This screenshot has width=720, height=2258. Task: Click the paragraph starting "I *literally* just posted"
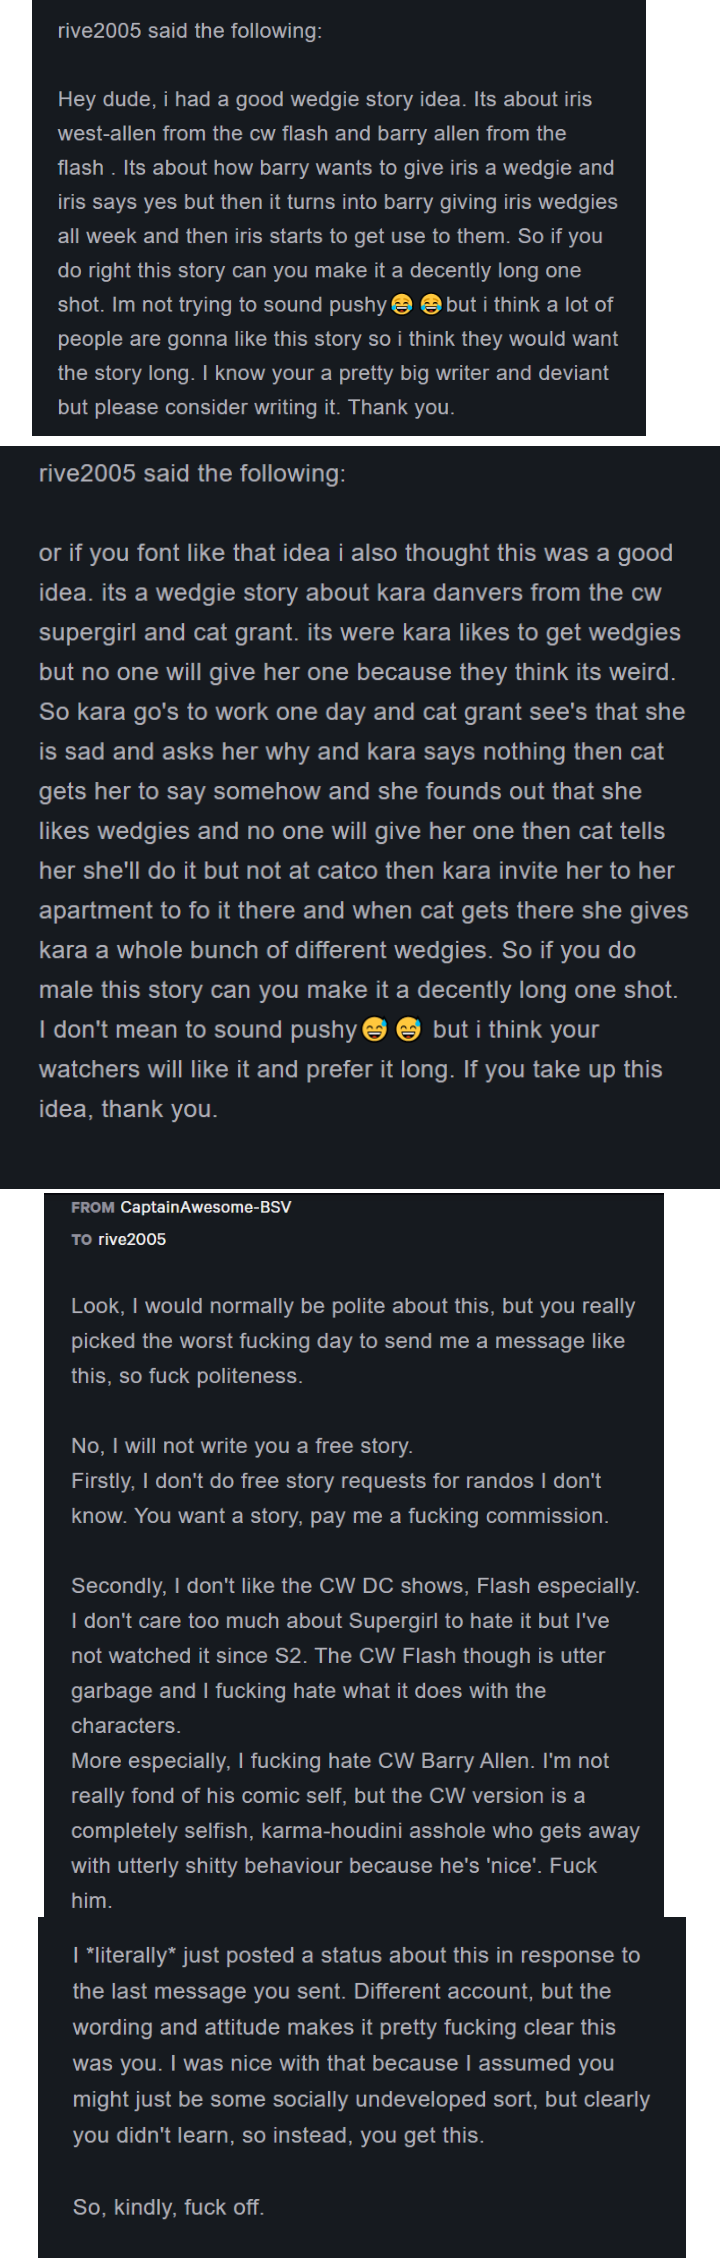tap(361, 2045)
